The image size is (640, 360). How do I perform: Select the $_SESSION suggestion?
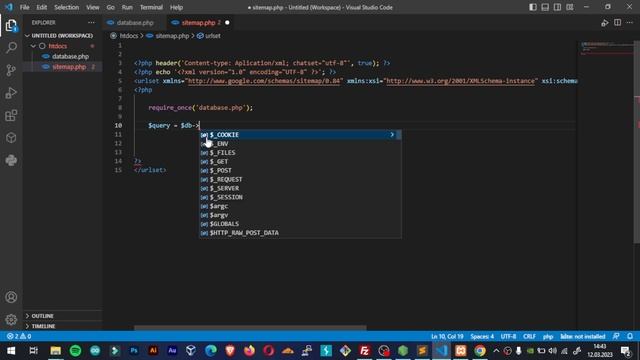(300, 197)
